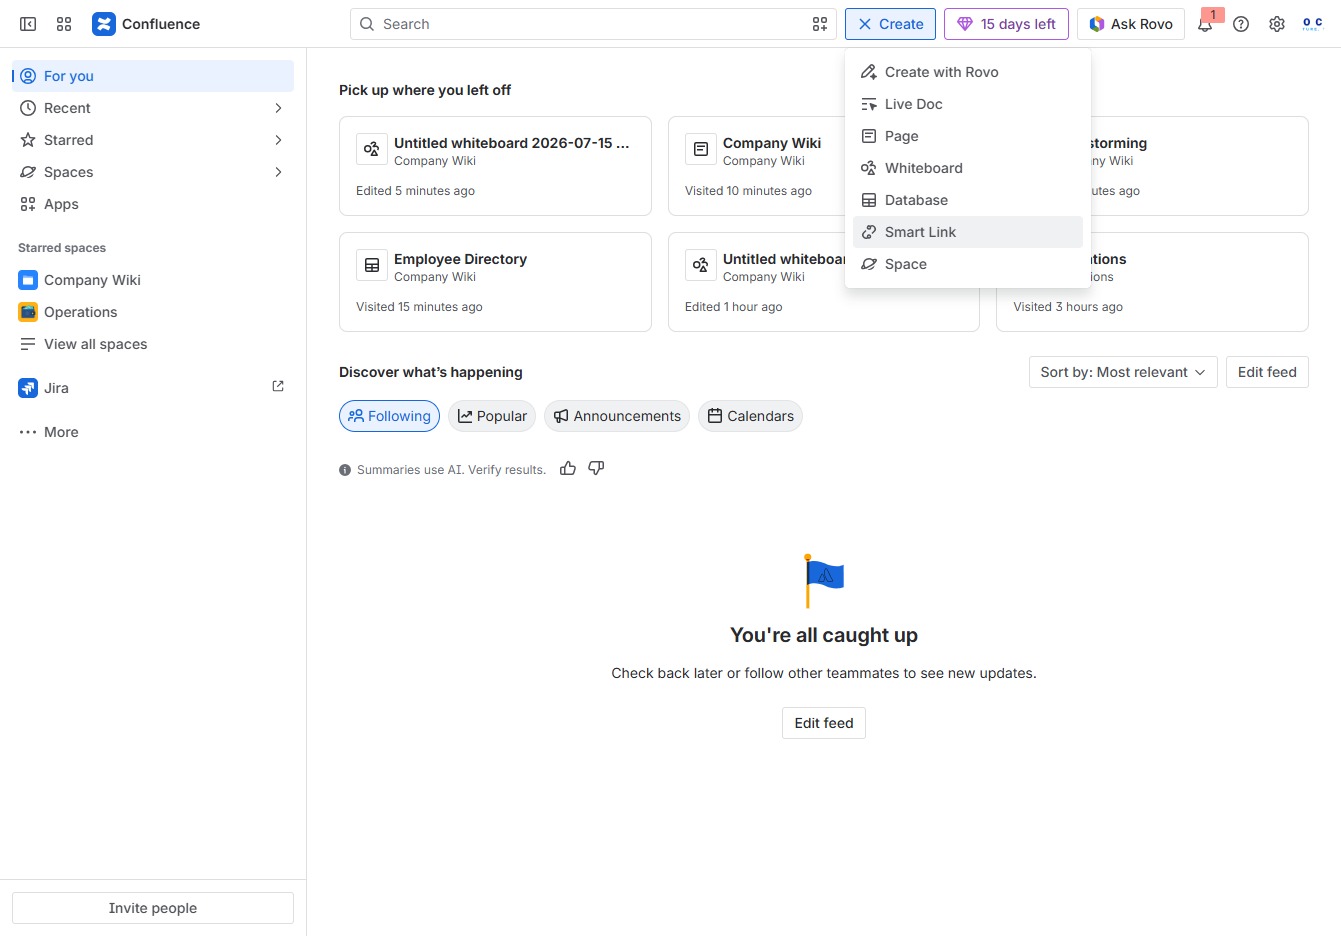The image size is (1341, 936).
Task: Click the 'Pick up where you left off' heading
Action: point(425,90)
